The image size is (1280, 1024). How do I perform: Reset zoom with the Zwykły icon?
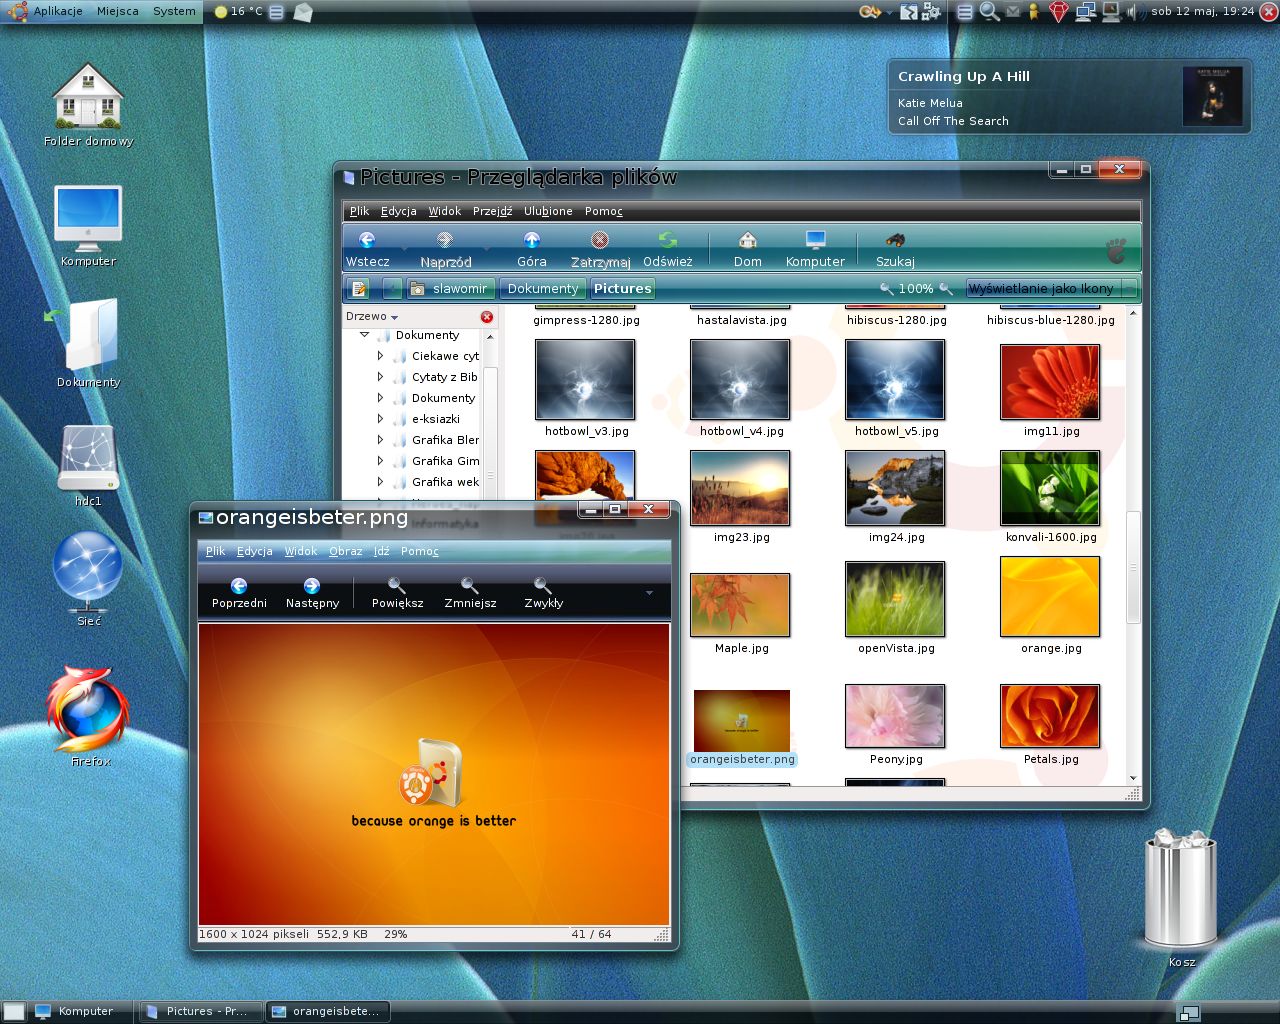pos(542,586)
